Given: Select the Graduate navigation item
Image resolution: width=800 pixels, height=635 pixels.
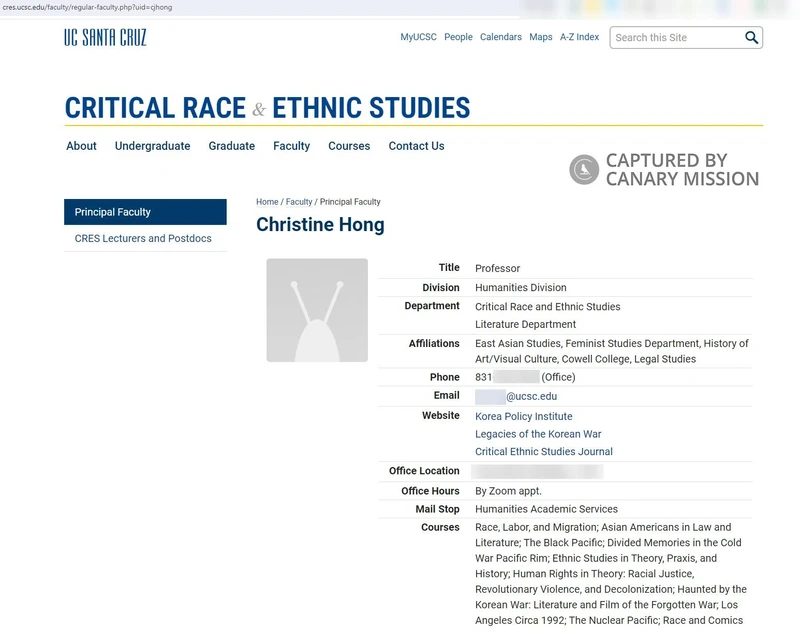Looking at the screenshot, I should click(230, 145).
